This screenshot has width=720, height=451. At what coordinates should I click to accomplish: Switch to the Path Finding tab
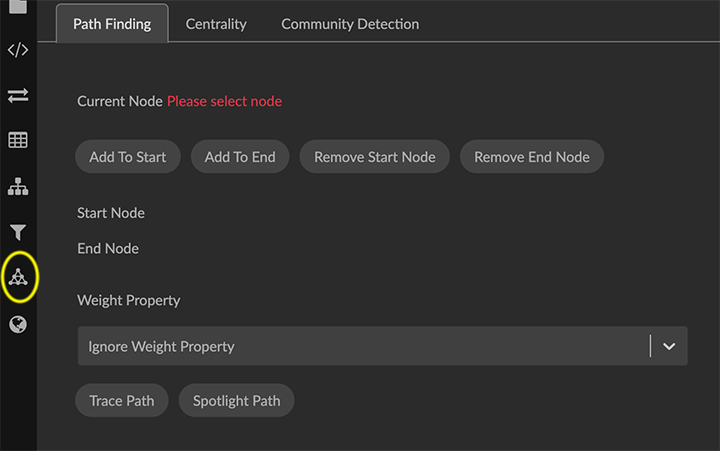111,24
